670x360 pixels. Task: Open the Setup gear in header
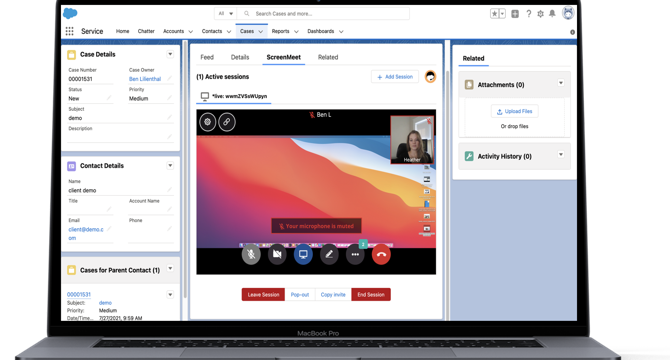(x=541, y=14)
